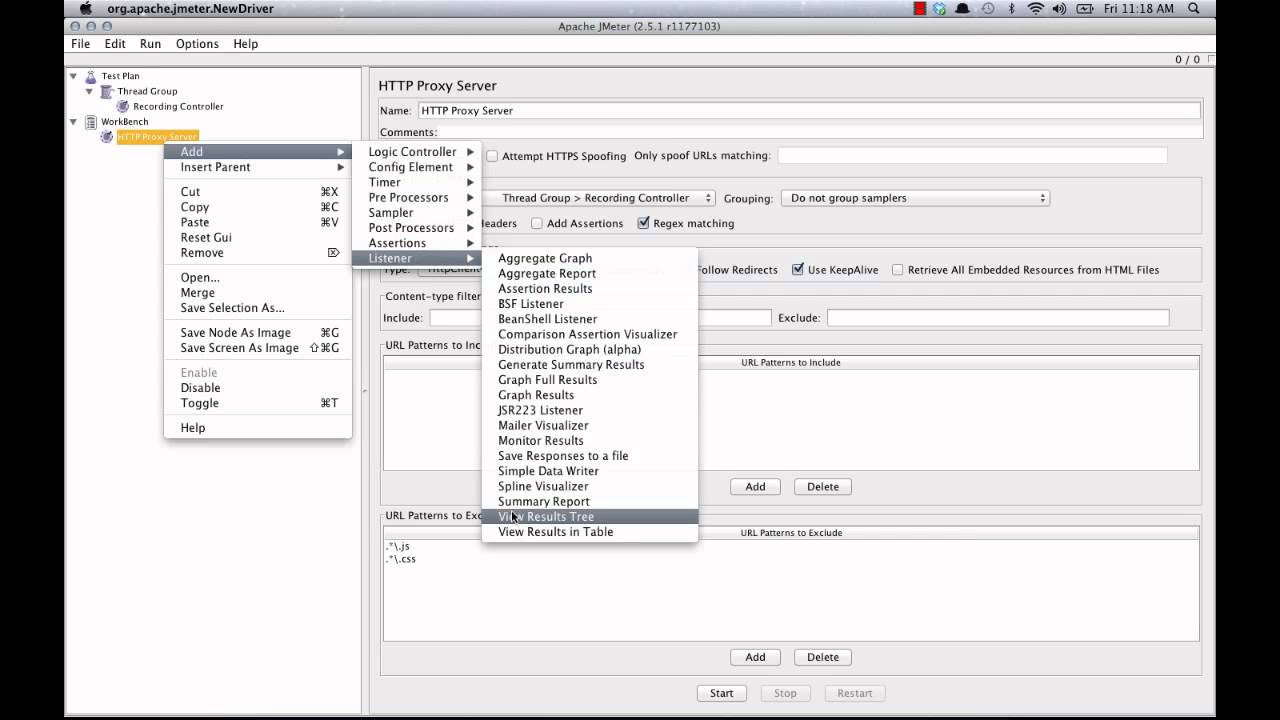1280x720 pixels.
Task: Open the Run menu in menu bar
Action: (x=150, y=44)
